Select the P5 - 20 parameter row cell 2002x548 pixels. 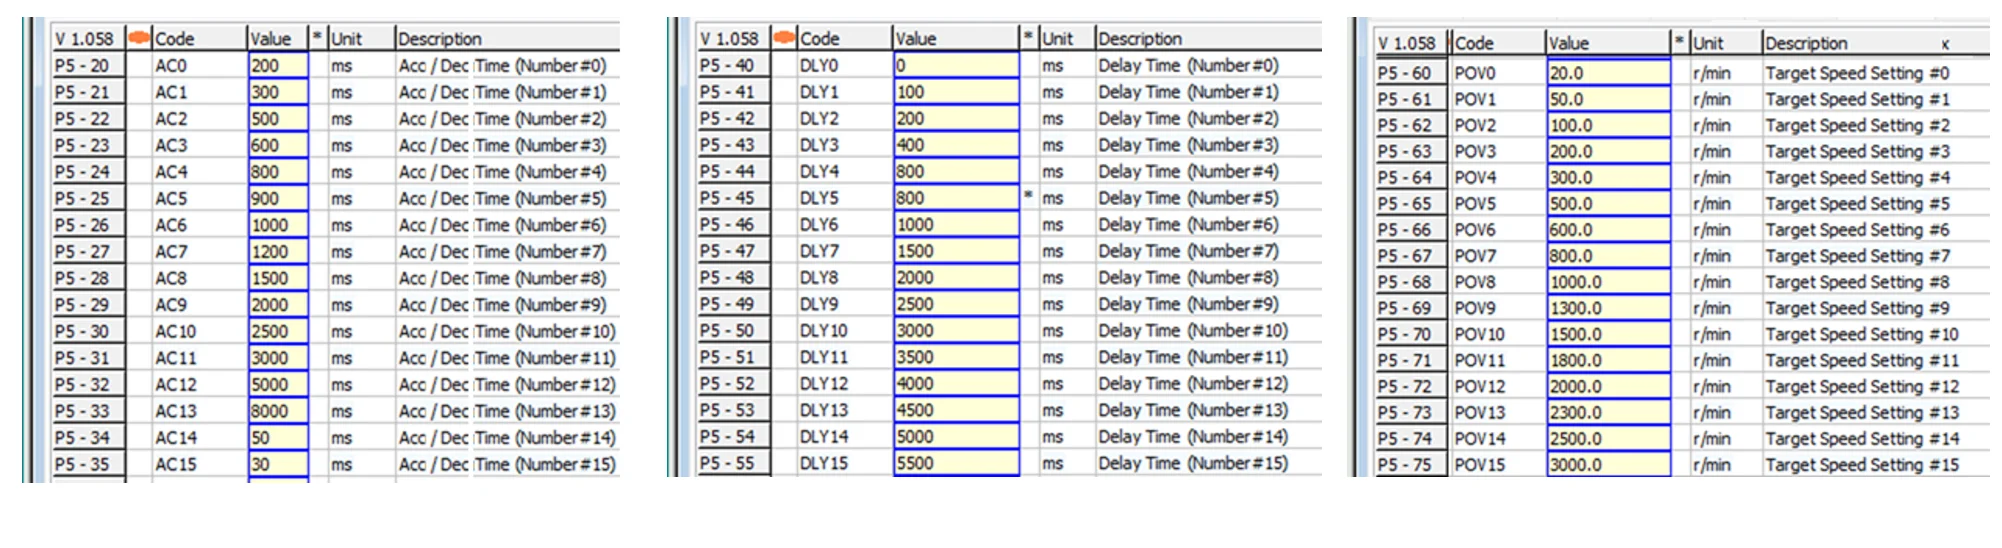pos(87,66)
